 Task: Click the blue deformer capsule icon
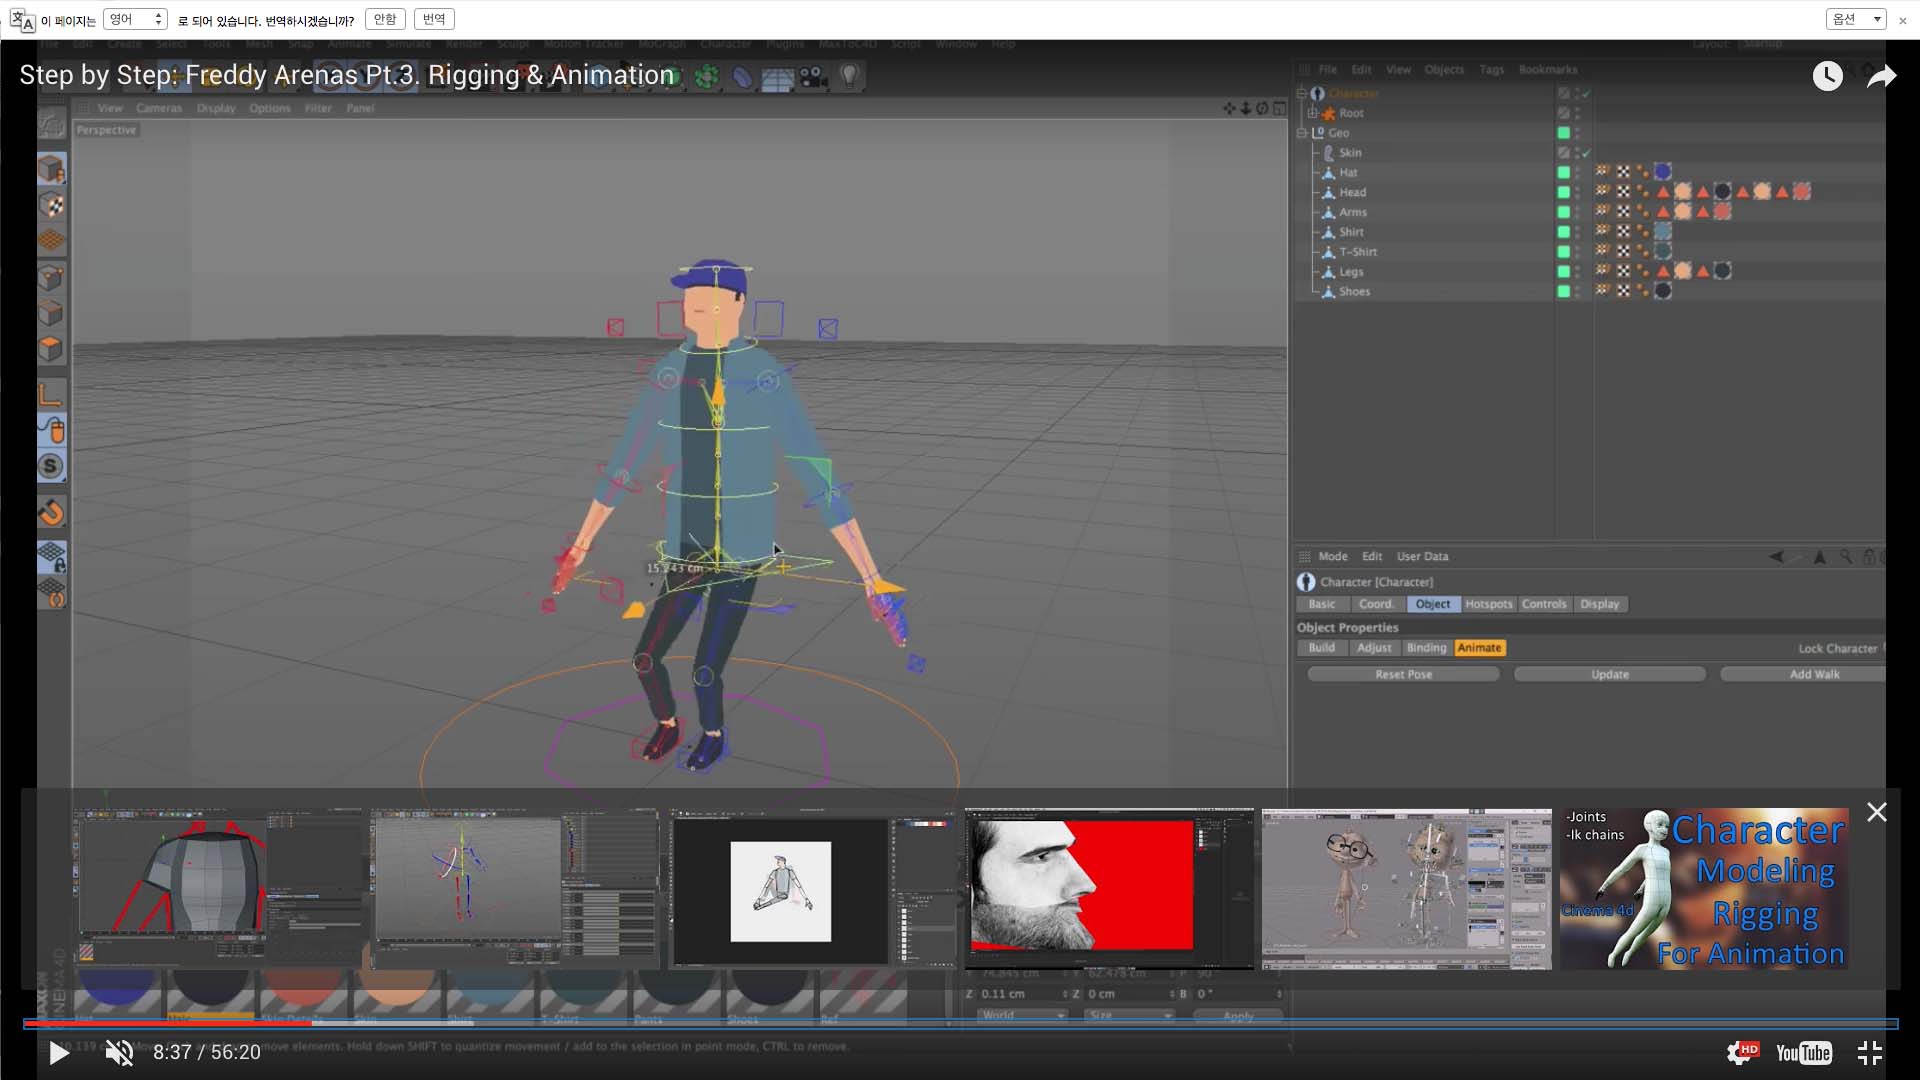[x=742, y=77]
